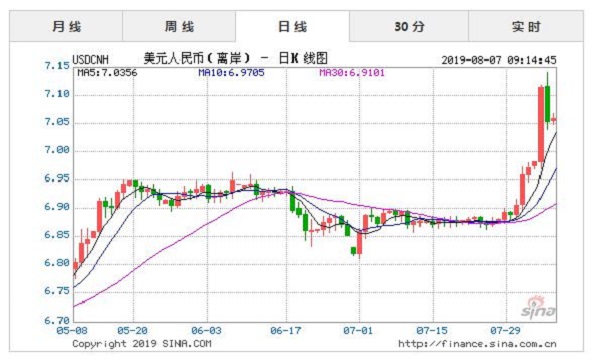Click the 6.95 price axis label
Screen dimensions: 600x363
[x=57, y=178]
